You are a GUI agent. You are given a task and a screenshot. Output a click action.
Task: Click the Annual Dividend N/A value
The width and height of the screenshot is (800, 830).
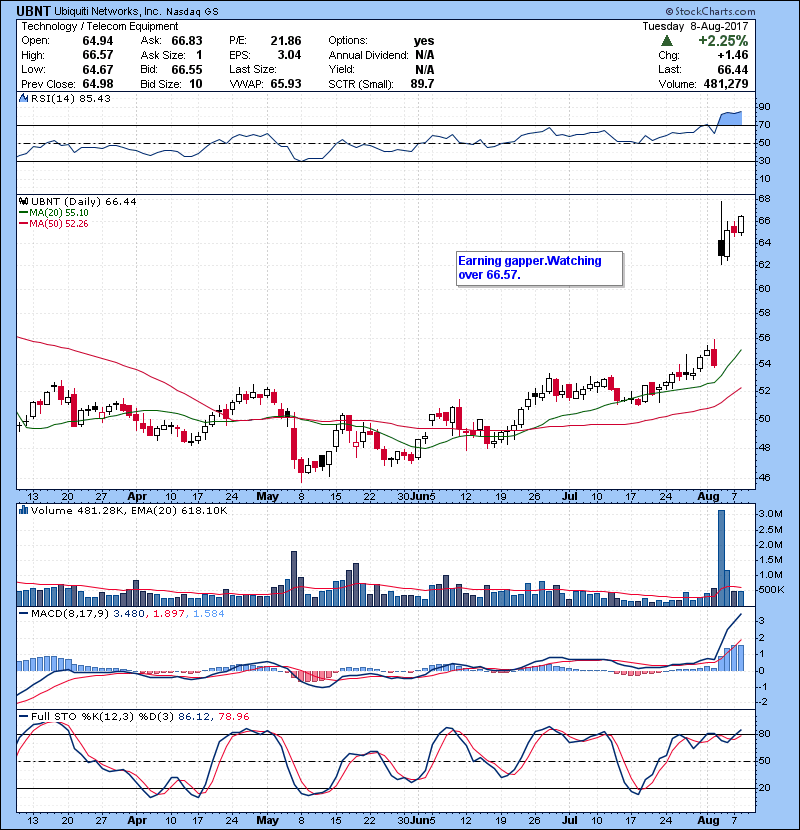(x=425, y=55)
